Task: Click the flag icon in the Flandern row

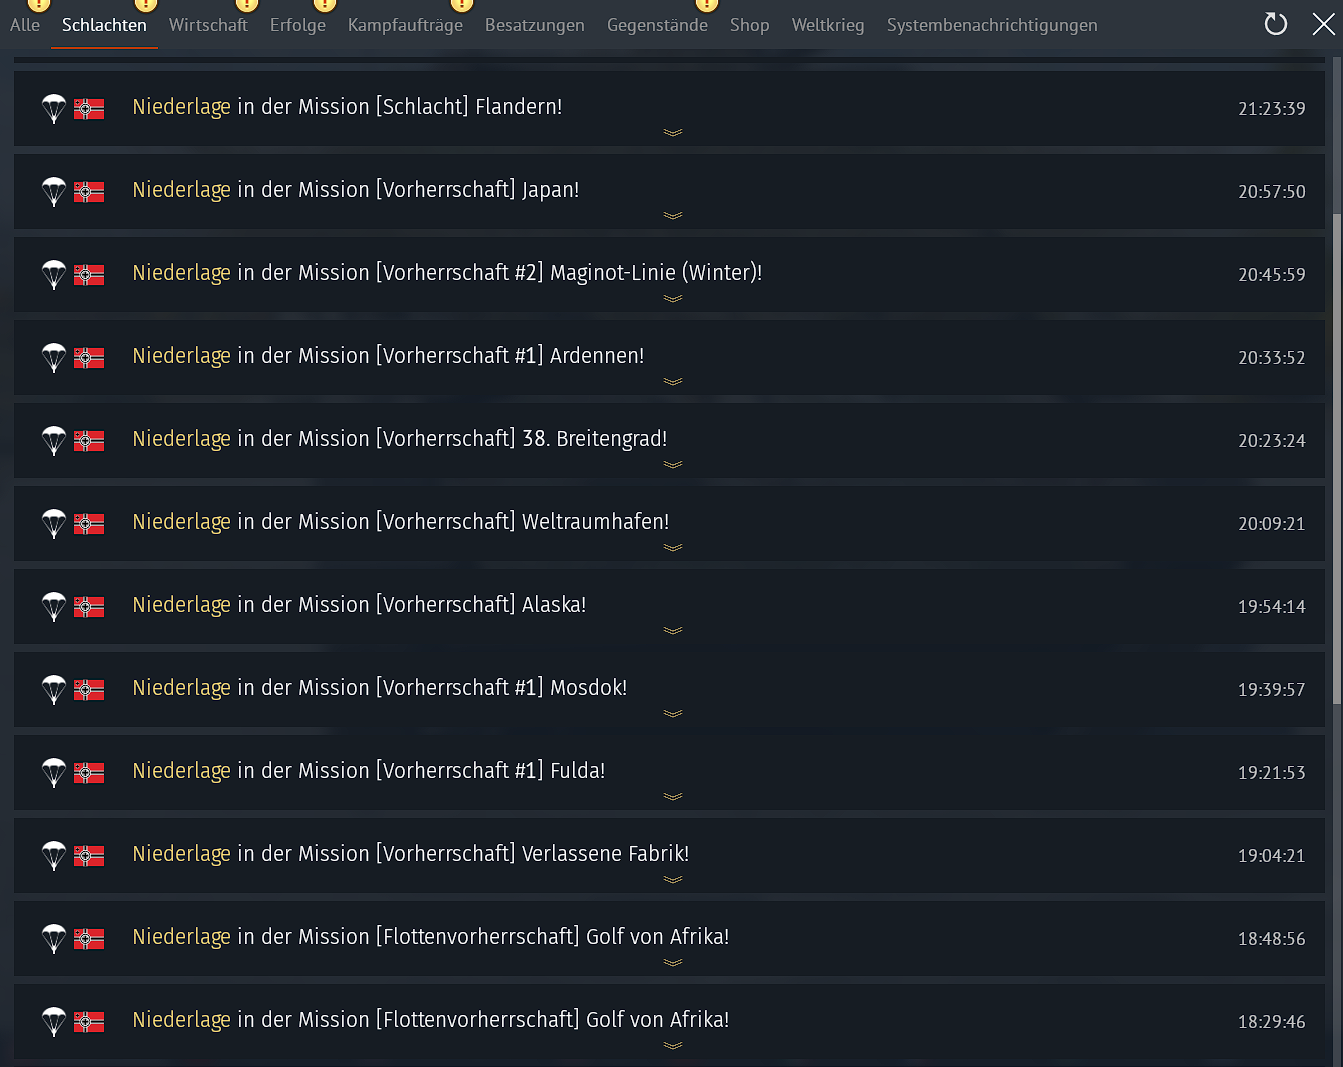Action: [89, 108]
